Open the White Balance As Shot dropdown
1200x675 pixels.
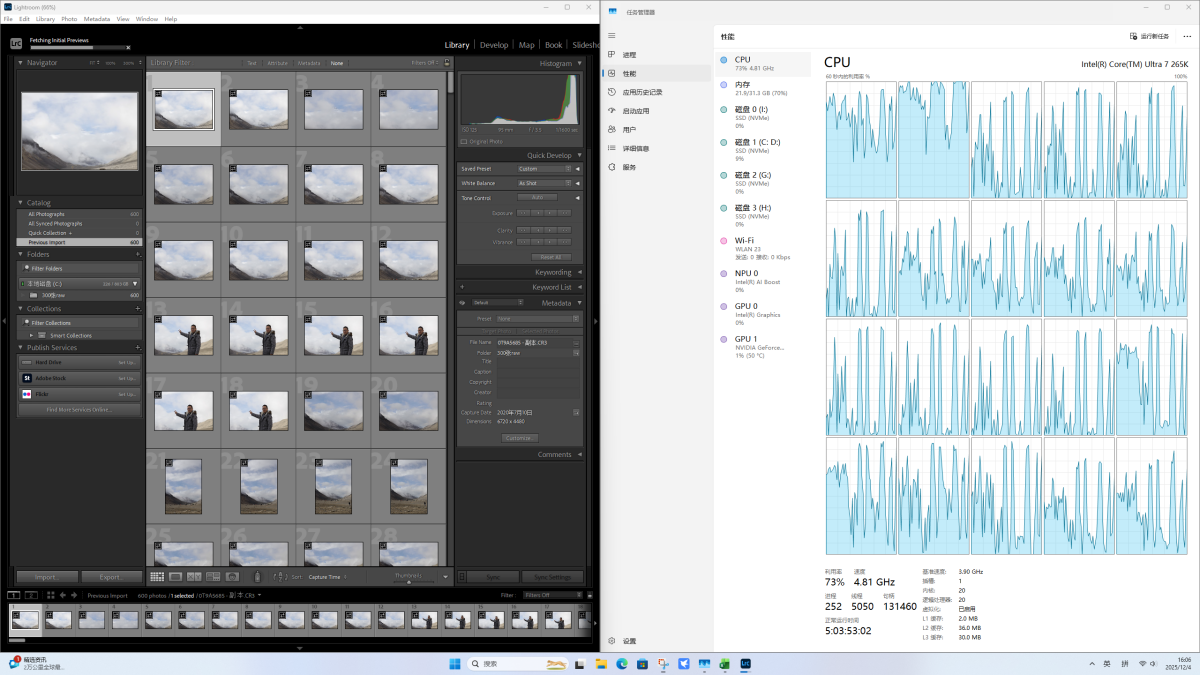(x=544, y=184)
